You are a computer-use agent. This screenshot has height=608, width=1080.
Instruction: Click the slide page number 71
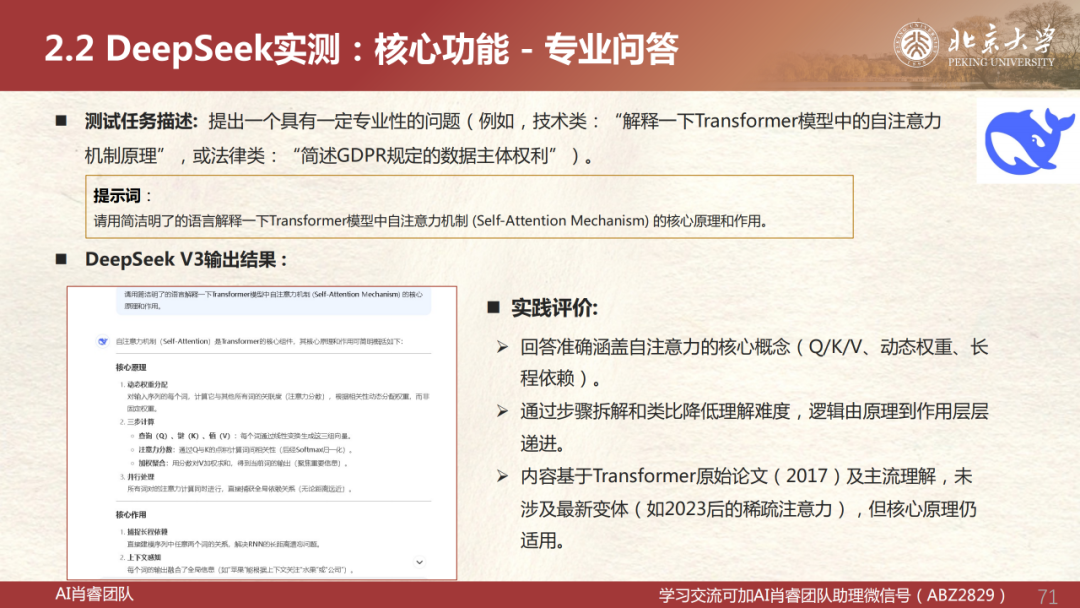[1048, 596]
